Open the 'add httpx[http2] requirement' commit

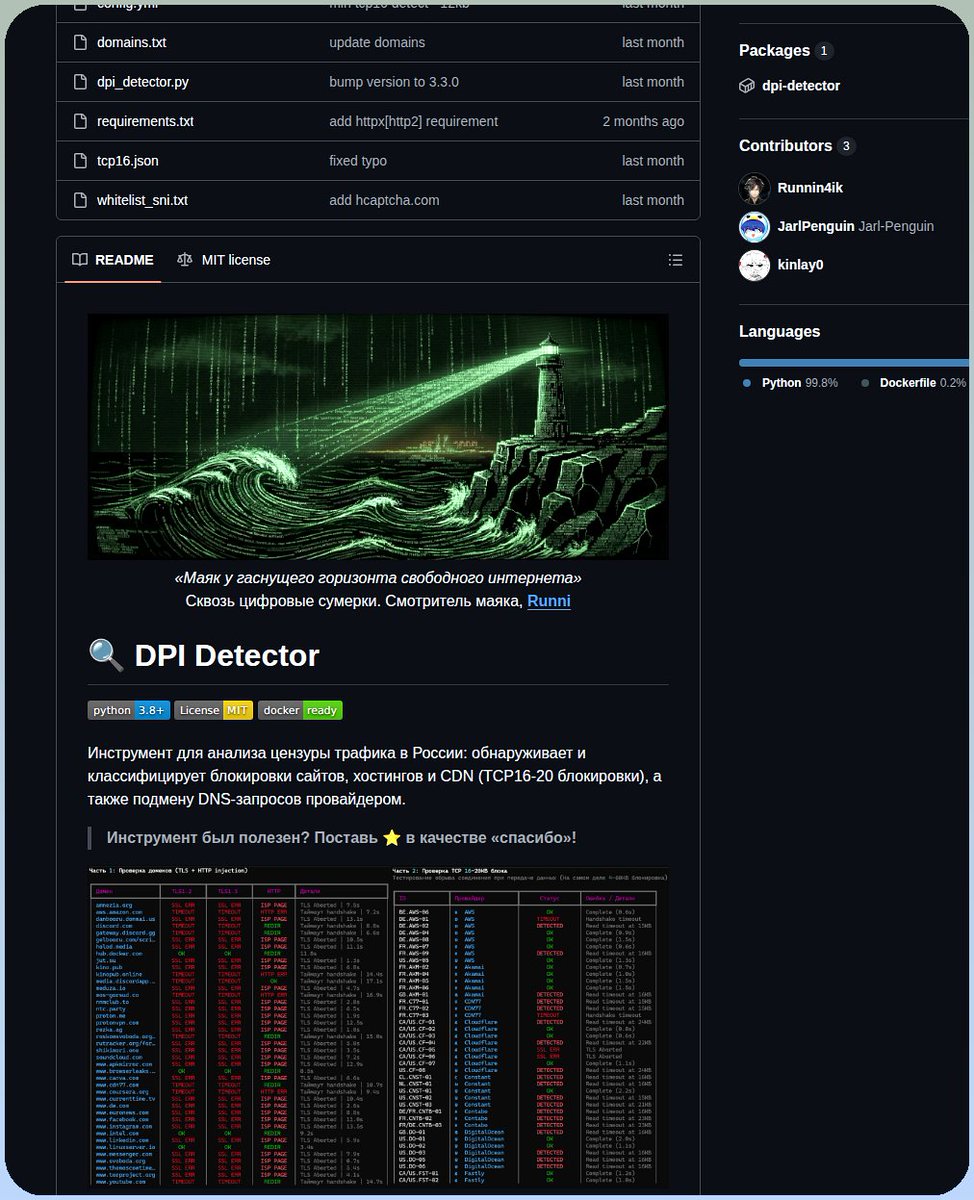coord(413,121)
